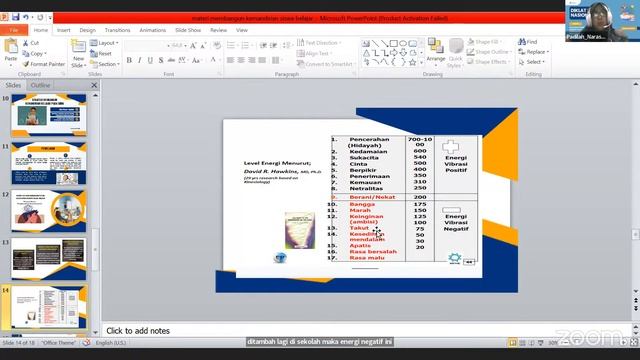The height and width of the screenshot is (360, 640).
Task: Click the font color button
Action: (x=213, y=60)
